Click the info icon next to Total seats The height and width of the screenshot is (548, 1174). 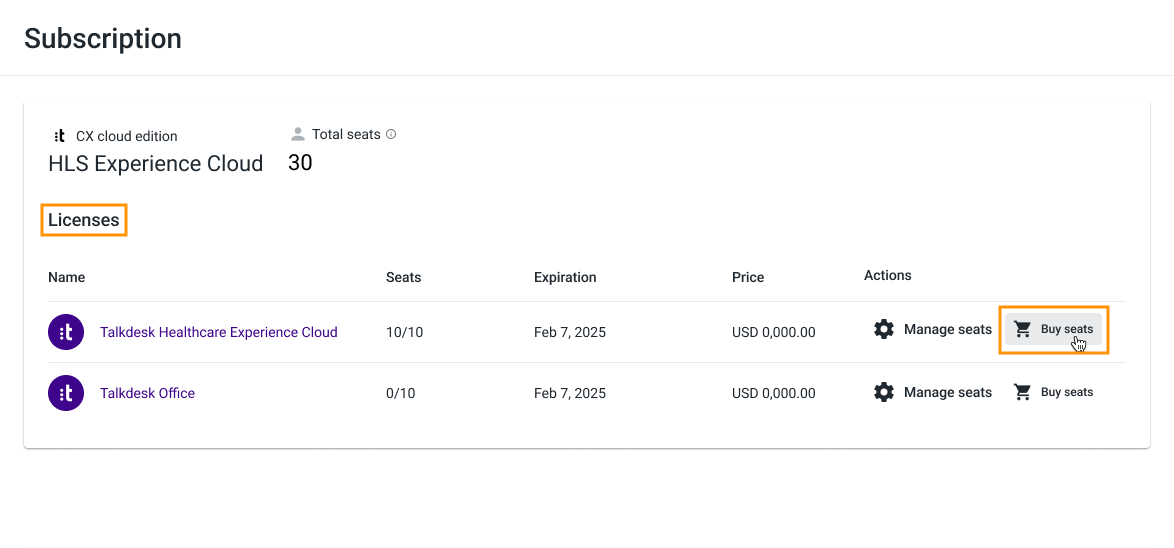[x=391, y=135]
